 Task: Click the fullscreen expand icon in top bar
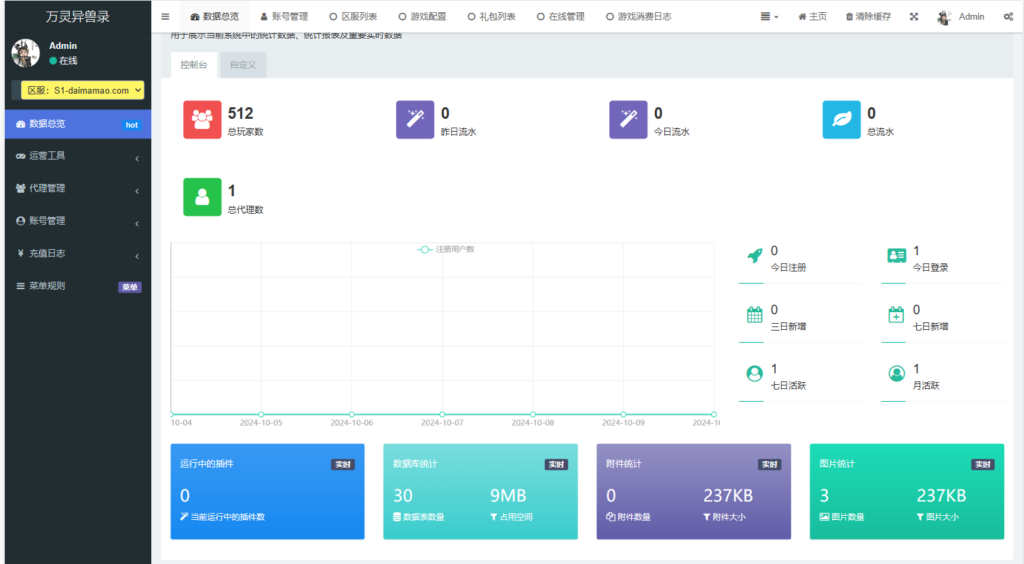coord(914,16)
